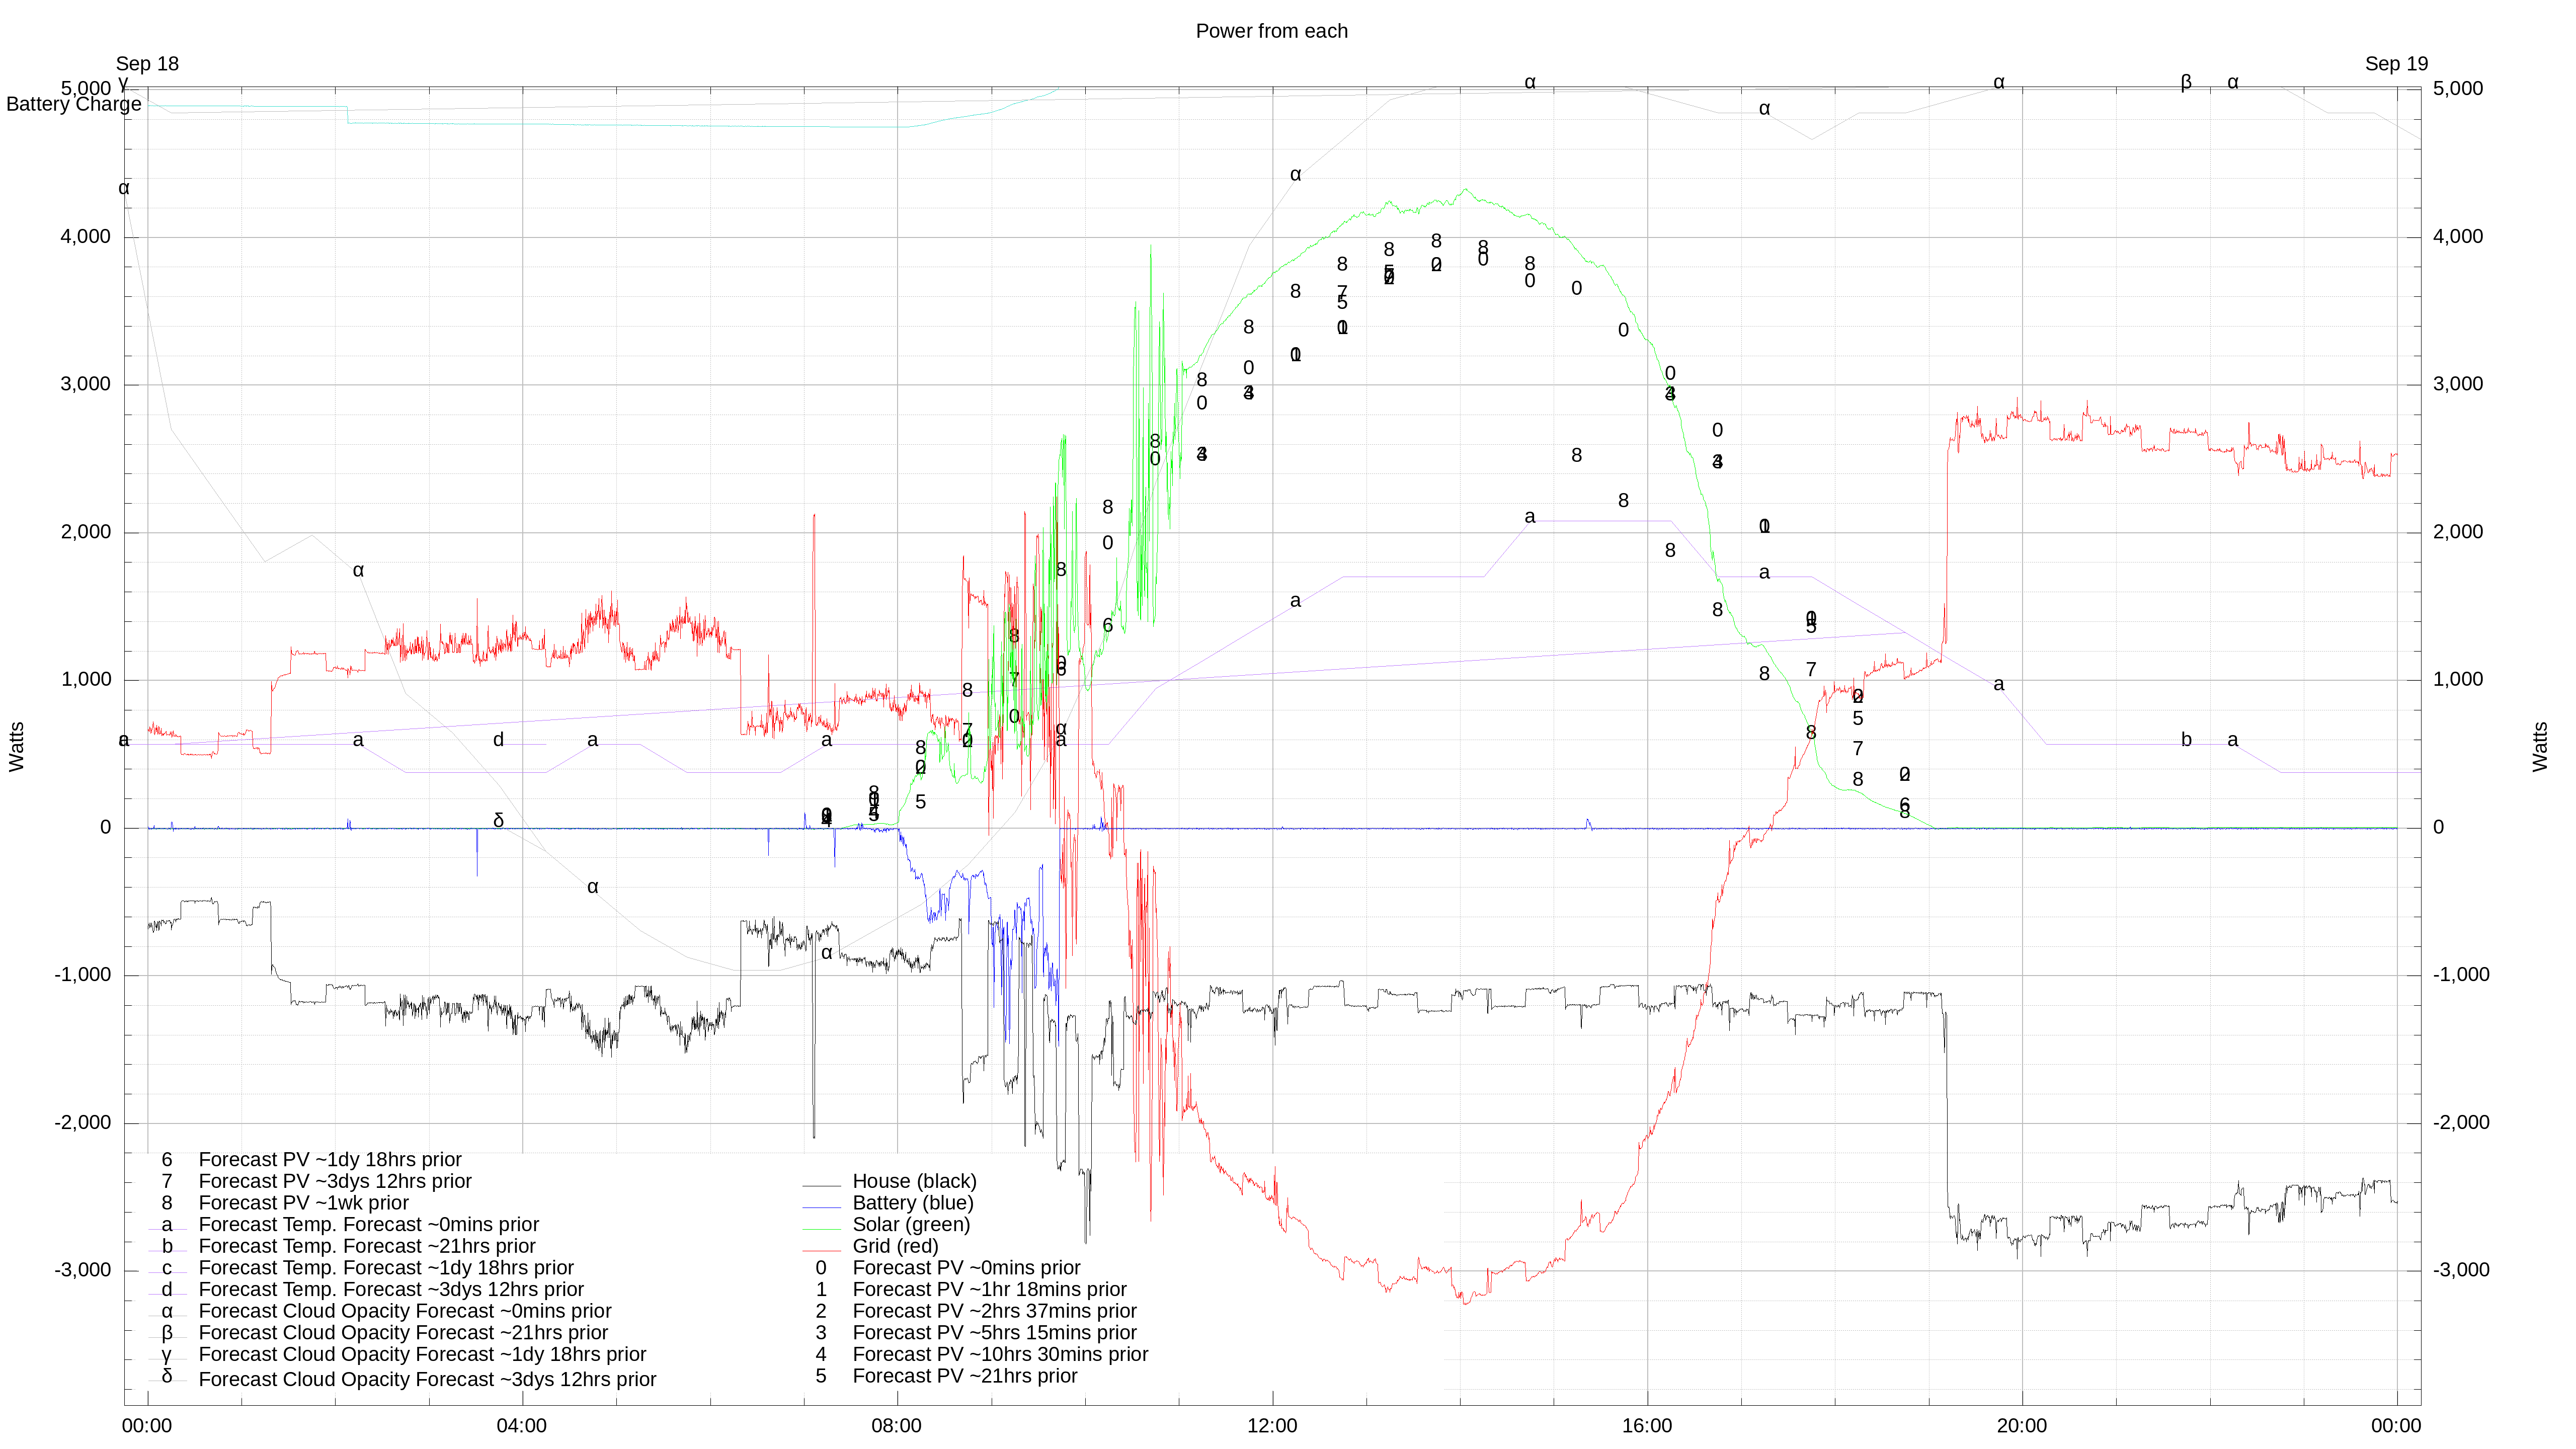
Task: Click legend entry 'Forecast Cloud Opacity Forecast ~1dy 18hrs prior'
Action: tap(422, 1354)
